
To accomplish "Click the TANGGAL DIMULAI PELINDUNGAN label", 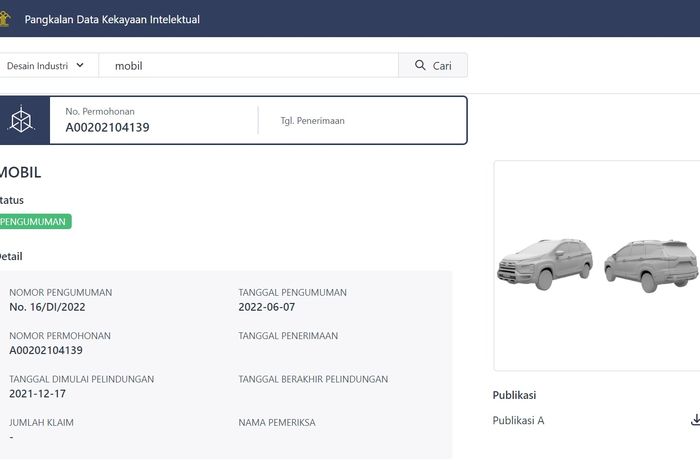I will point(82,379).
